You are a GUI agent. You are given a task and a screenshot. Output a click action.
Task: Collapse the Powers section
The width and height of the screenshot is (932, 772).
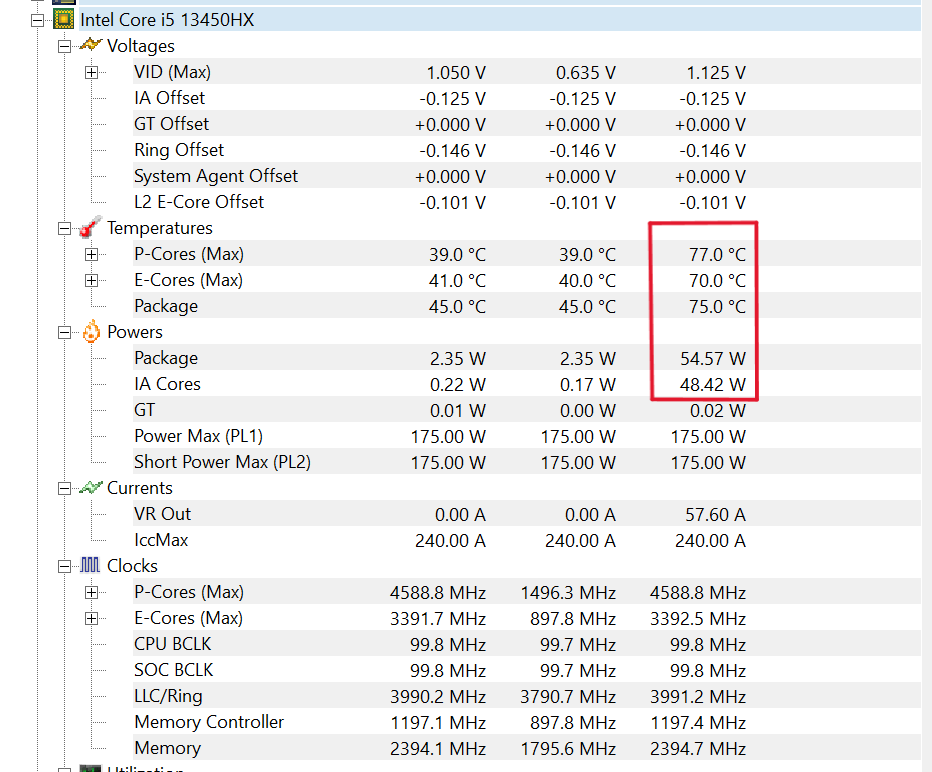pos(64,332)
